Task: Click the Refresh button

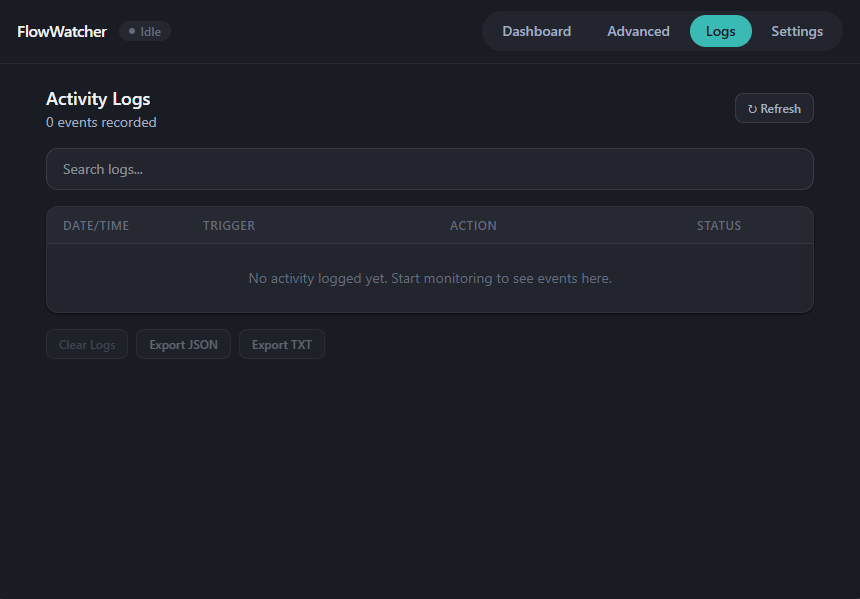Action: click(774, 108)
